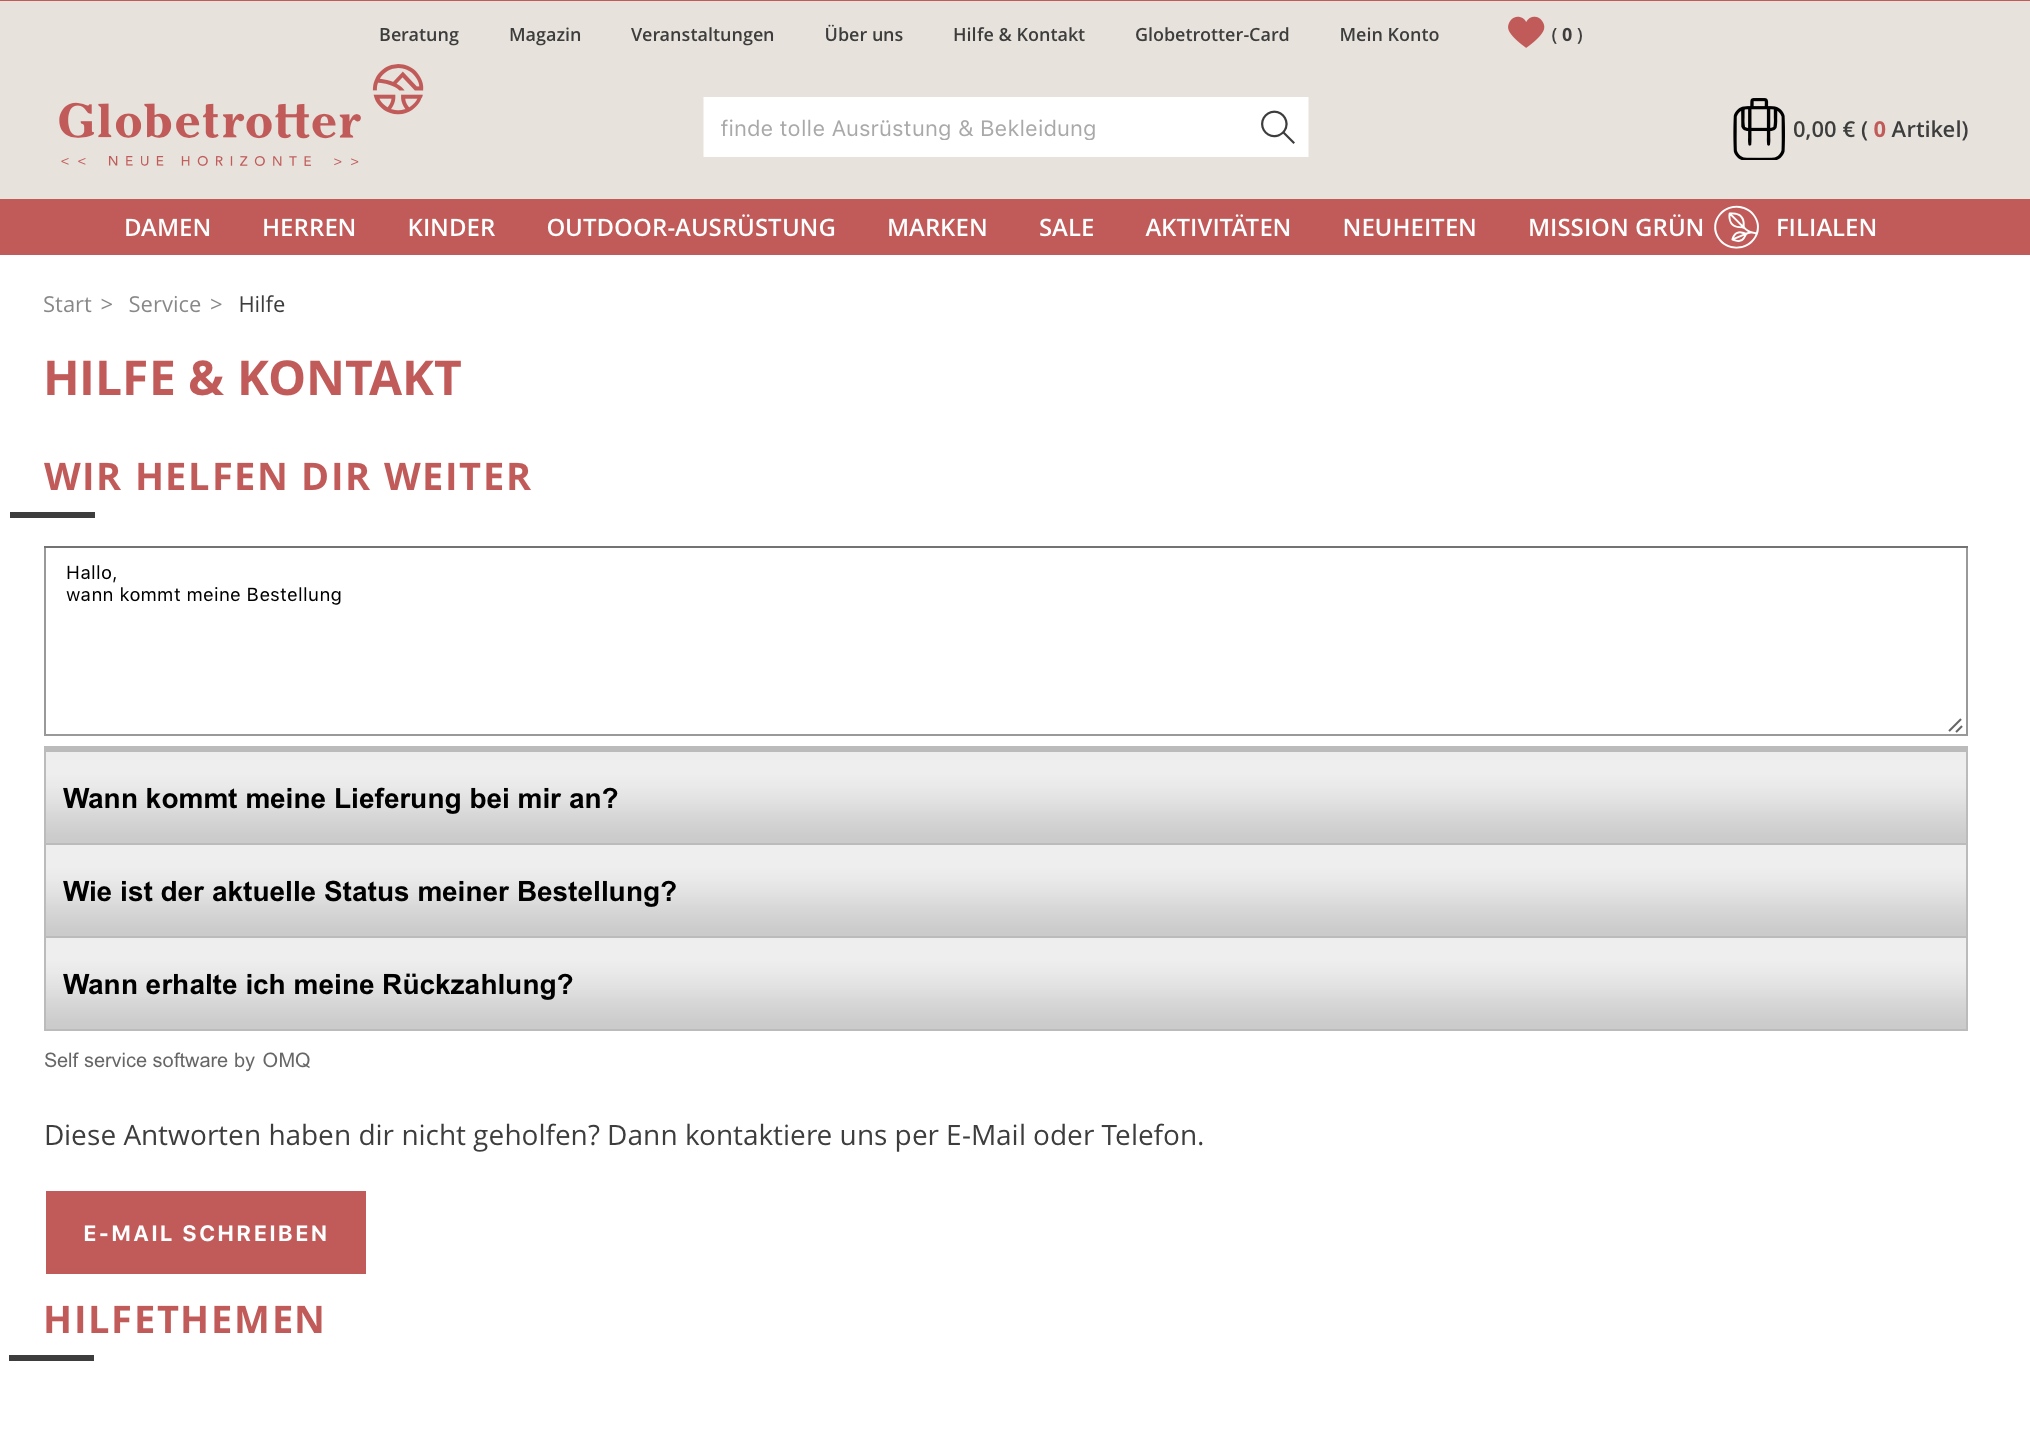Open NEUHEITEN menu
Image resolution: width=2030 pixels, height=1438 pixels.
(x=1409, y=227)
